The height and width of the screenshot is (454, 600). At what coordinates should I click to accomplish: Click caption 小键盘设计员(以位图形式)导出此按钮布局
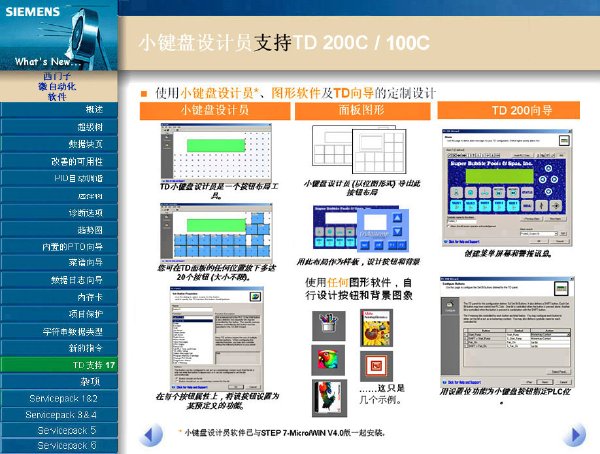(x=362, y=188)
